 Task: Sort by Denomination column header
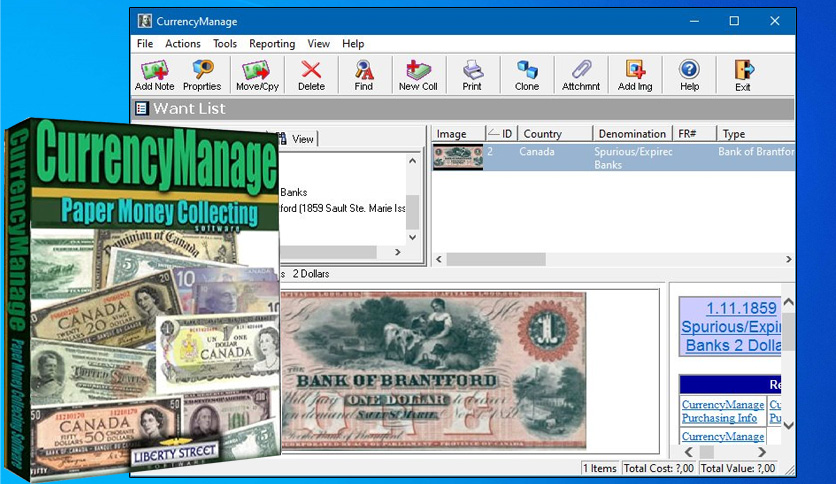pyautogui.click(x=632, y=133)
